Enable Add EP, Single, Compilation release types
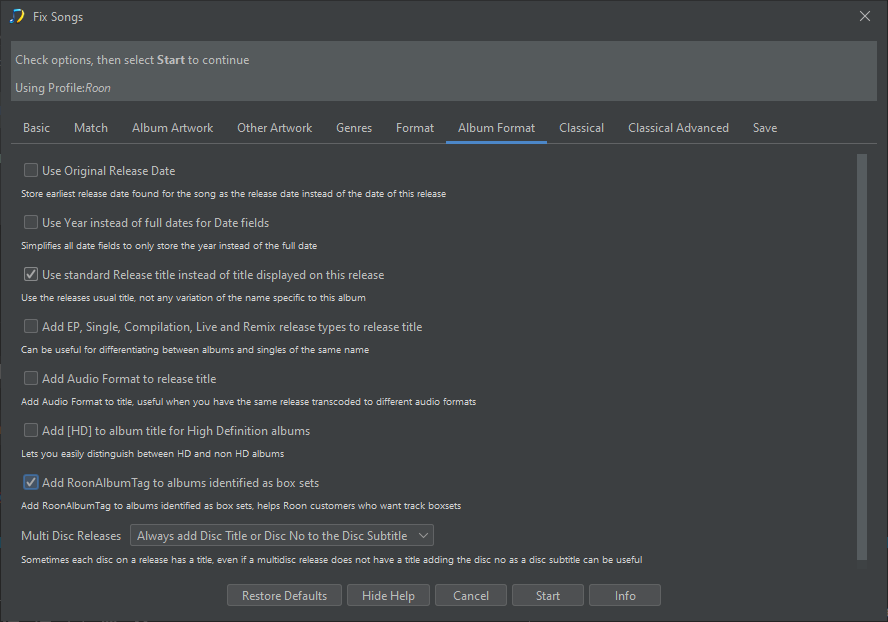This screenshot has width=888, height=622. pos(31,327)
